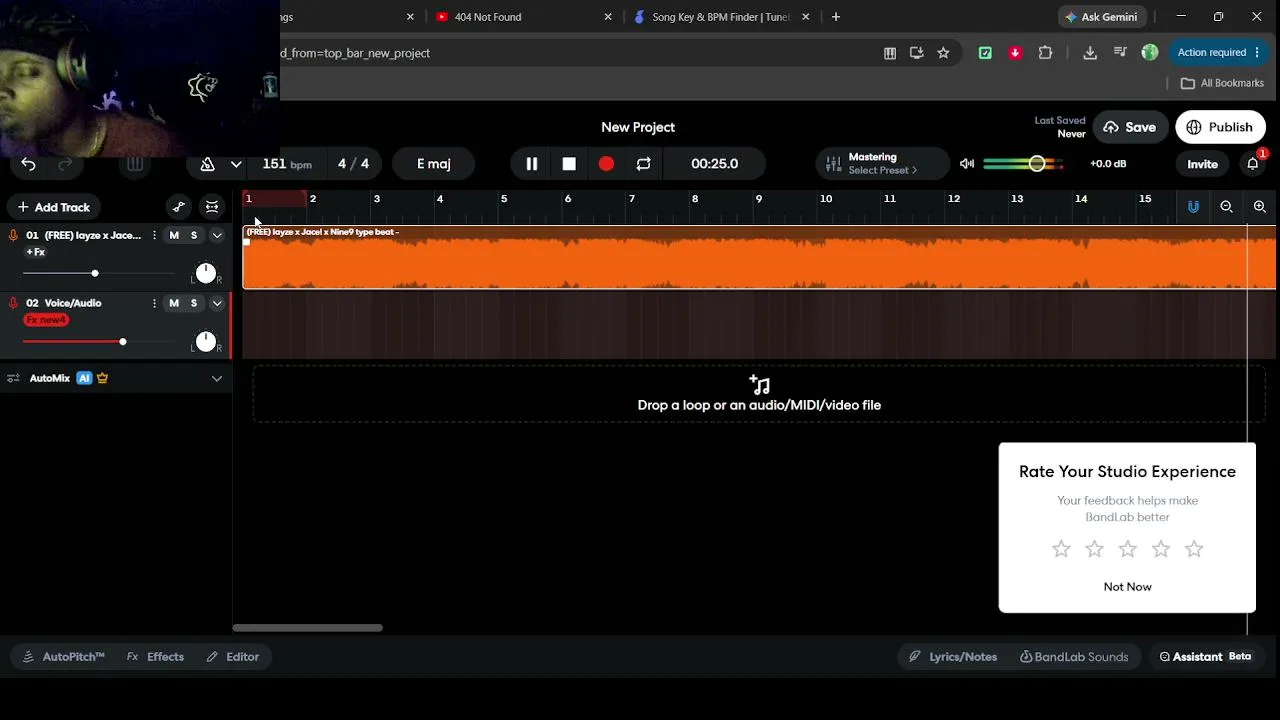Image resolution: width=1280 pixels, height=720 pixels.
Task: Open the Effects tab
Action: pyautogui.click(x=156, y=657)
